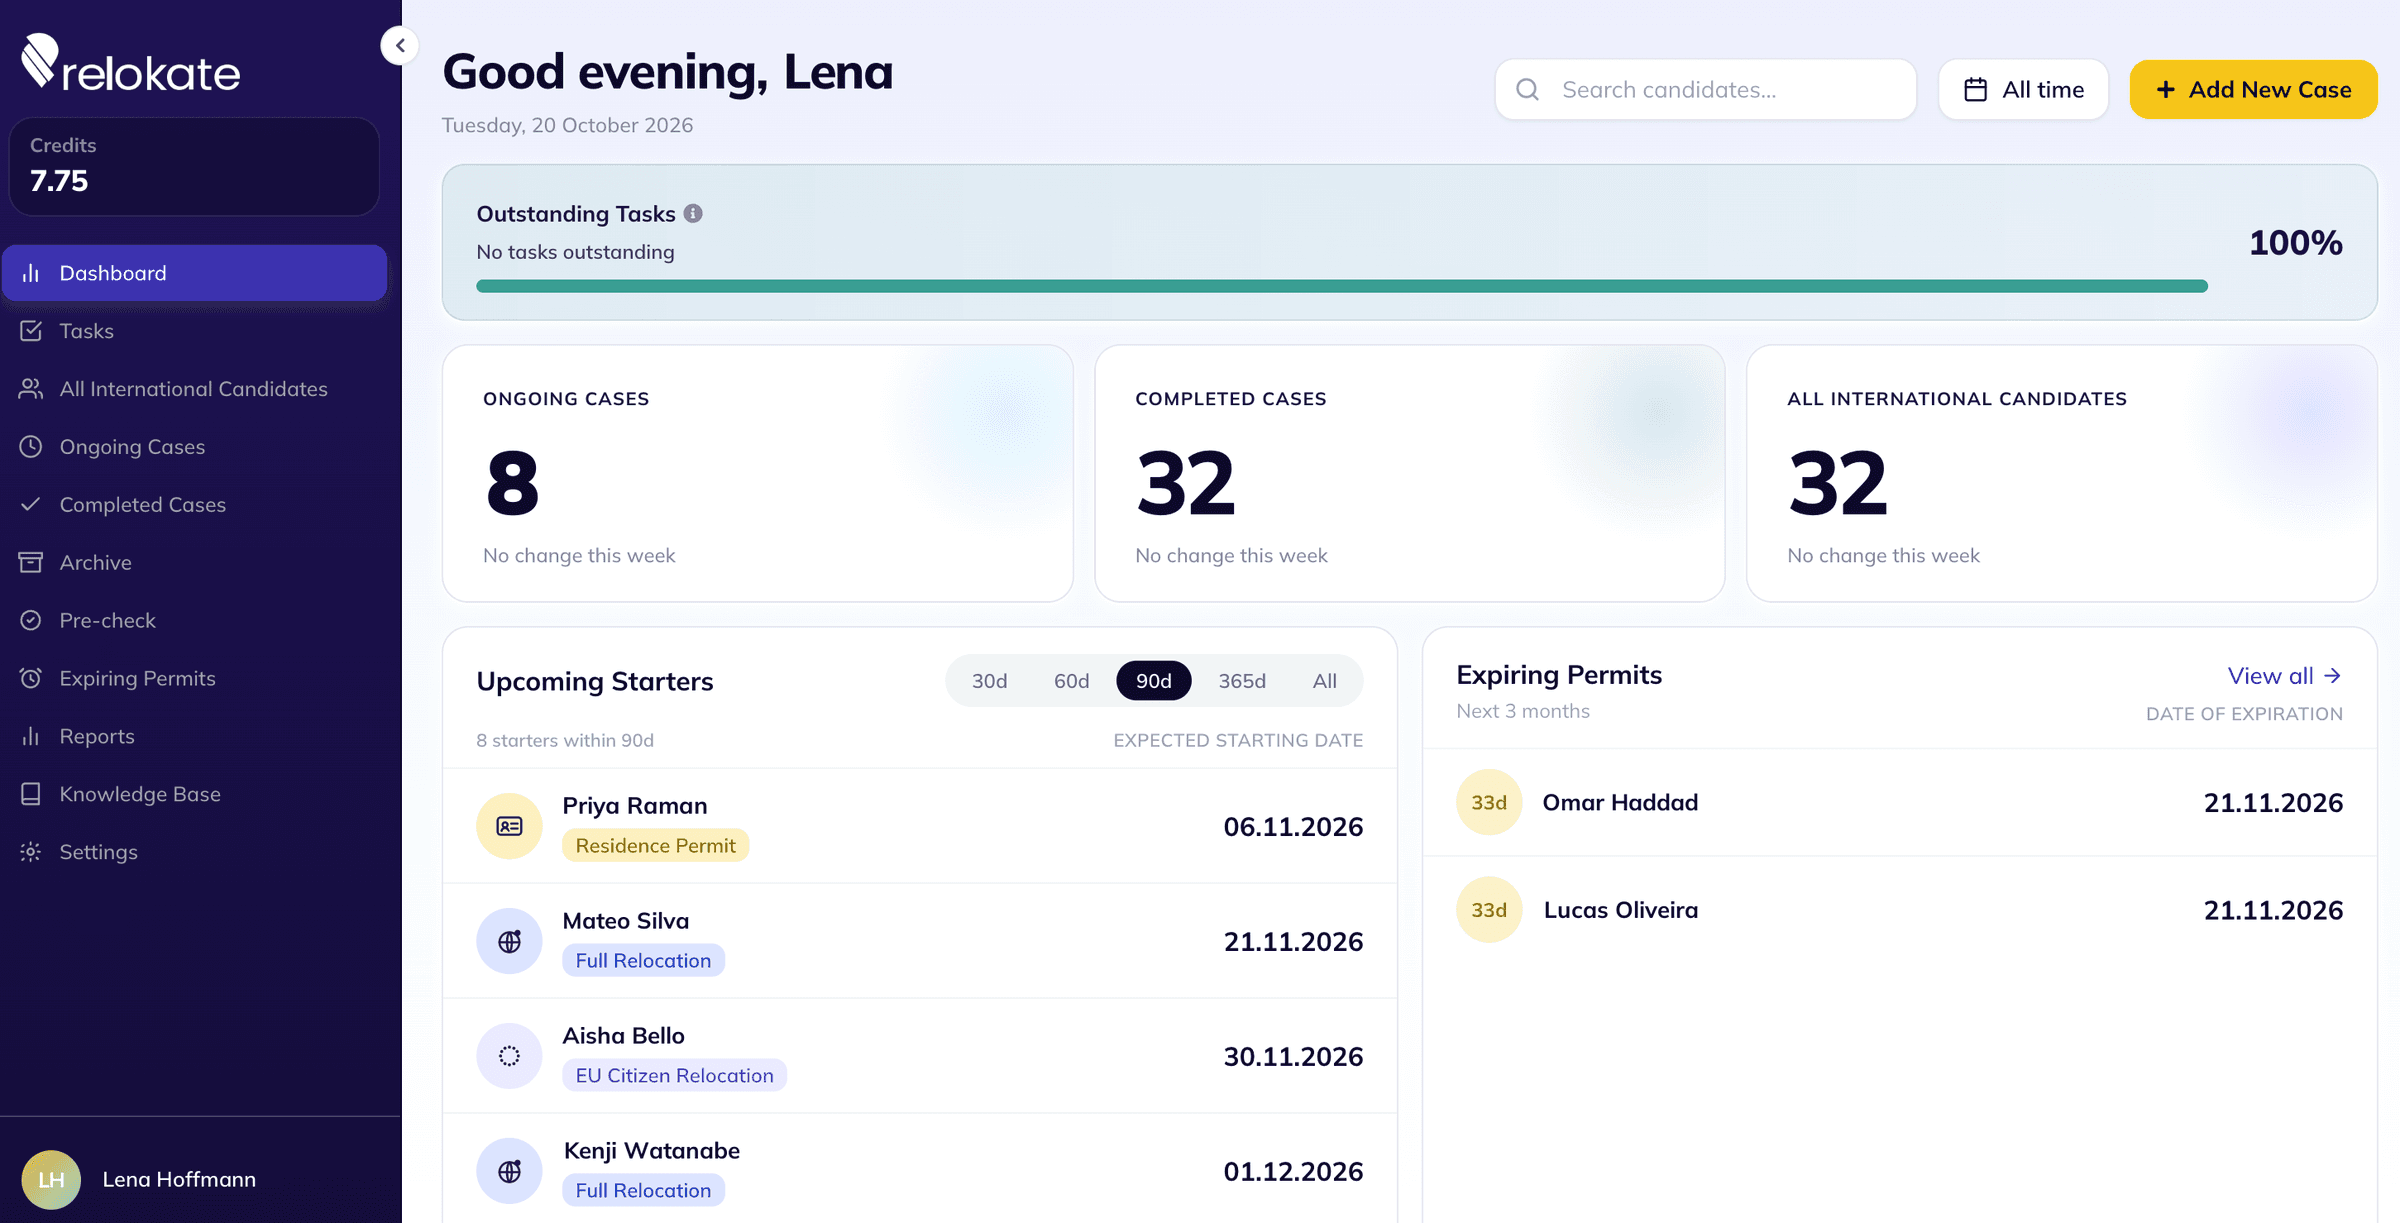Click the Settings gear icon
The height and width of the screenshot is (1223, 2400).
pyautogui.click(x=31, y=852)
